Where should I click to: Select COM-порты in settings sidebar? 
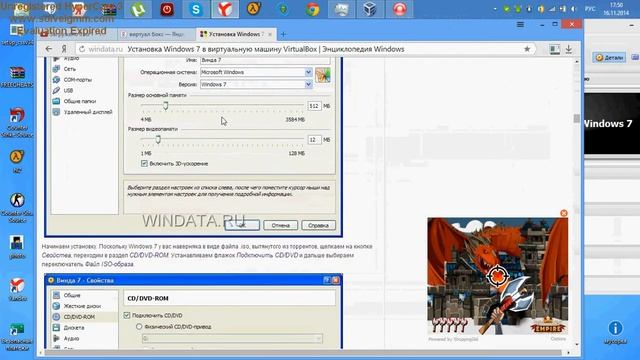pyautogui.click(x=78, y=80)
